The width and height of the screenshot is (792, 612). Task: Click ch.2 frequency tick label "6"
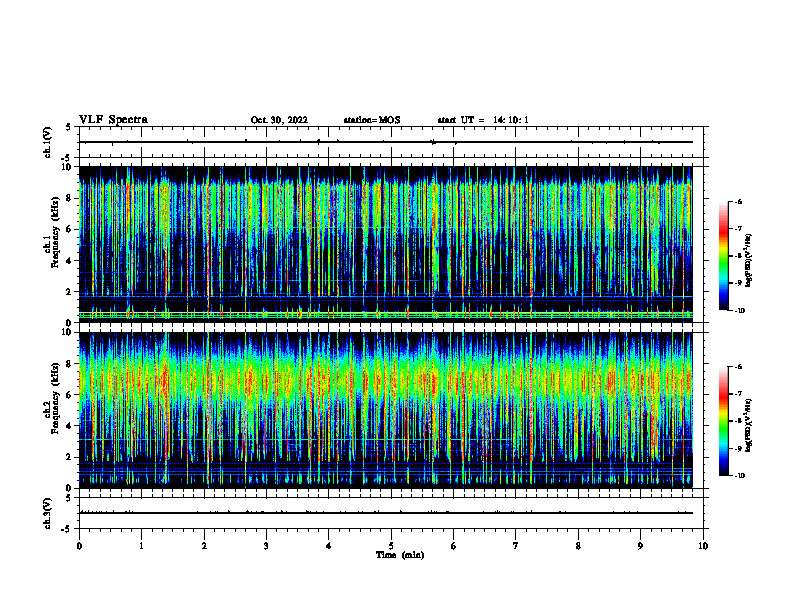click(x=69, y=394)
